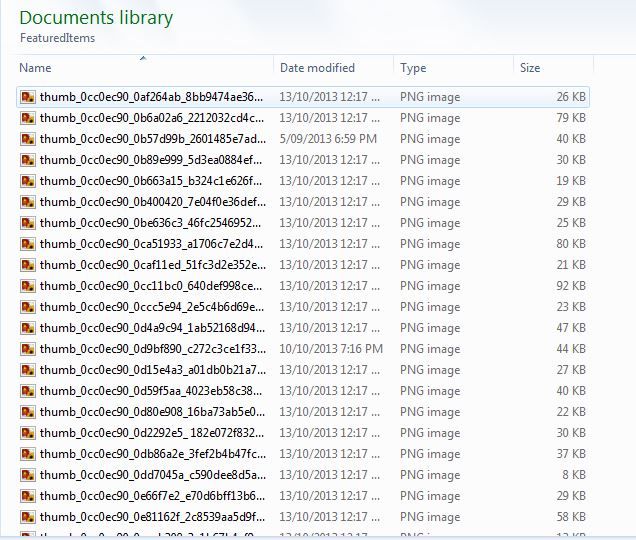Click PNG icon of thumb_0cc0ec90_0cc11bc0 file
Screen dimensions: 636x540
tap(28, 286)
